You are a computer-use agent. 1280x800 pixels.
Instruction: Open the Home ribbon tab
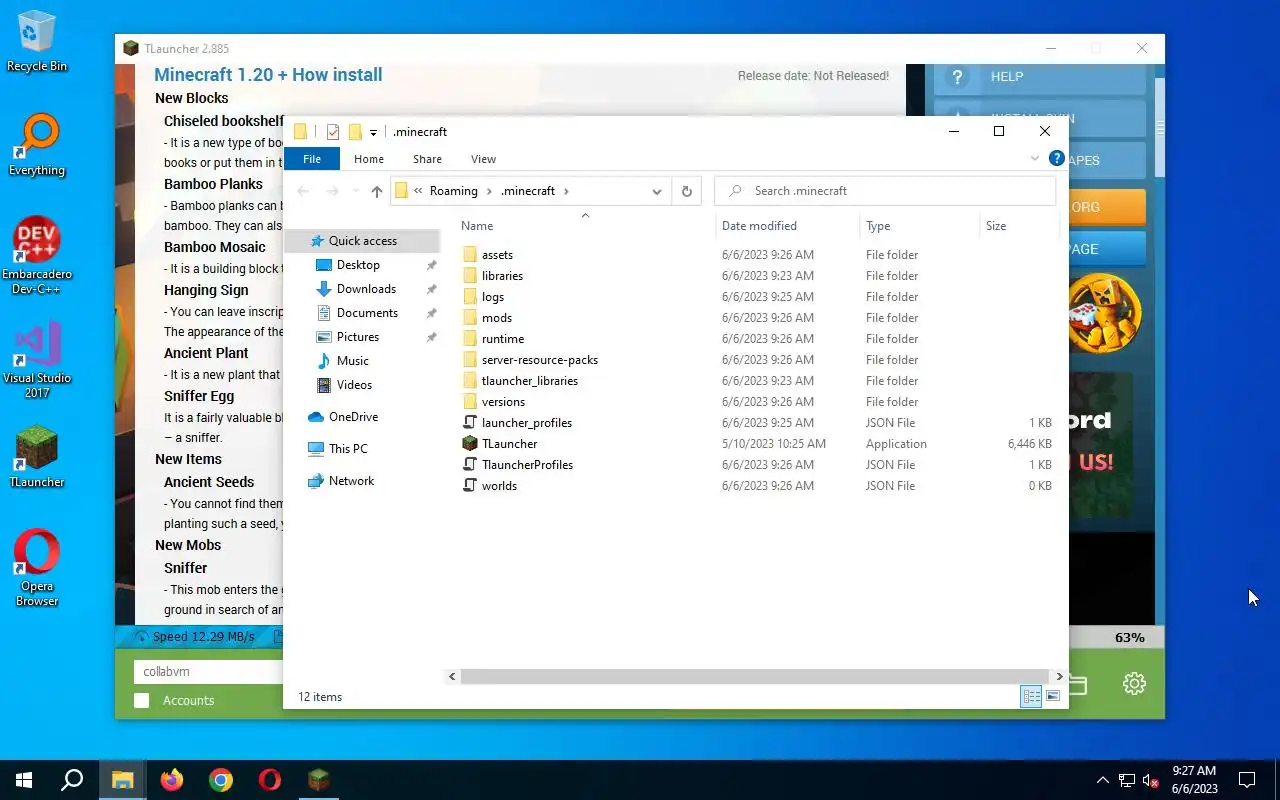point(369,159)
